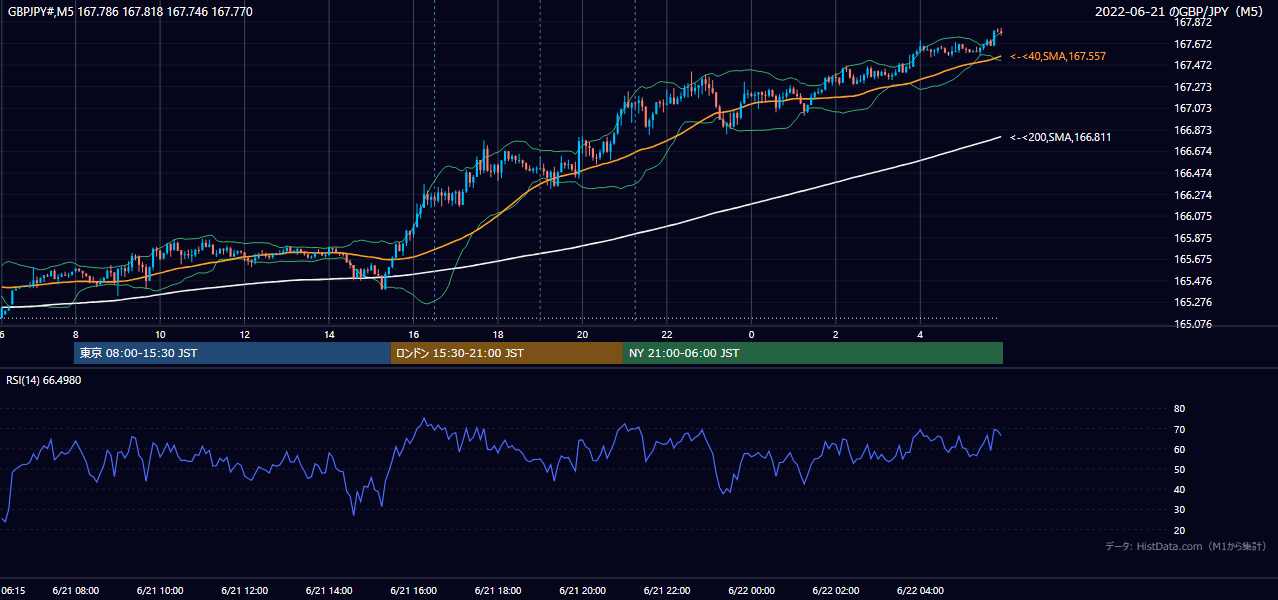The image size is (1278, 600).
Task: Click the HistData.com data source credit
Action: 1185,546
